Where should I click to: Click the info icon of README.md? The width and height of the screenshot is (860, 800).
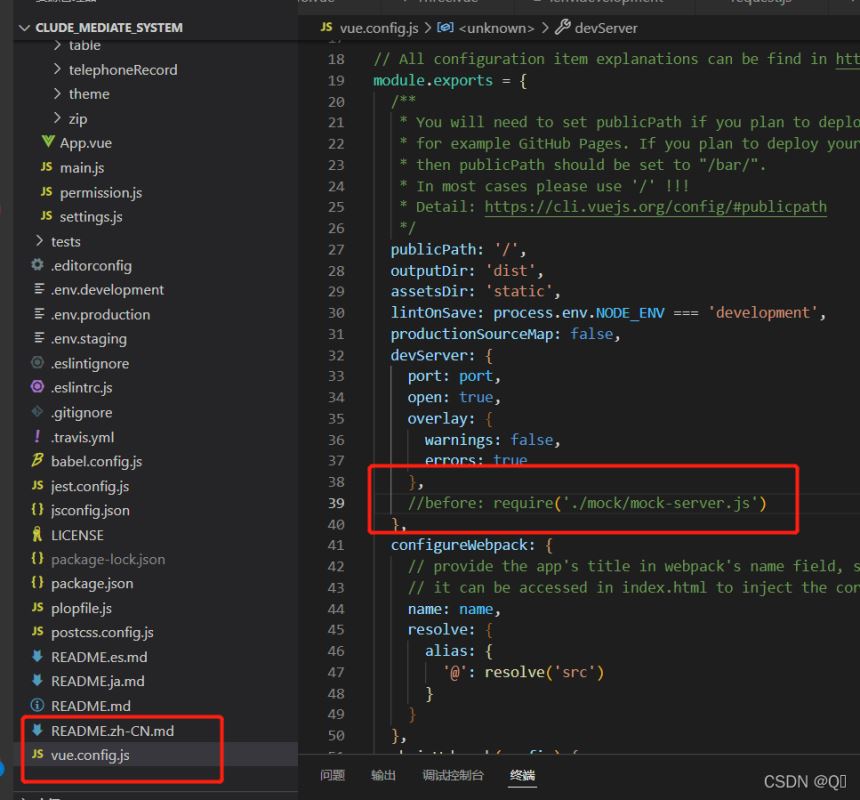point(37,705)
